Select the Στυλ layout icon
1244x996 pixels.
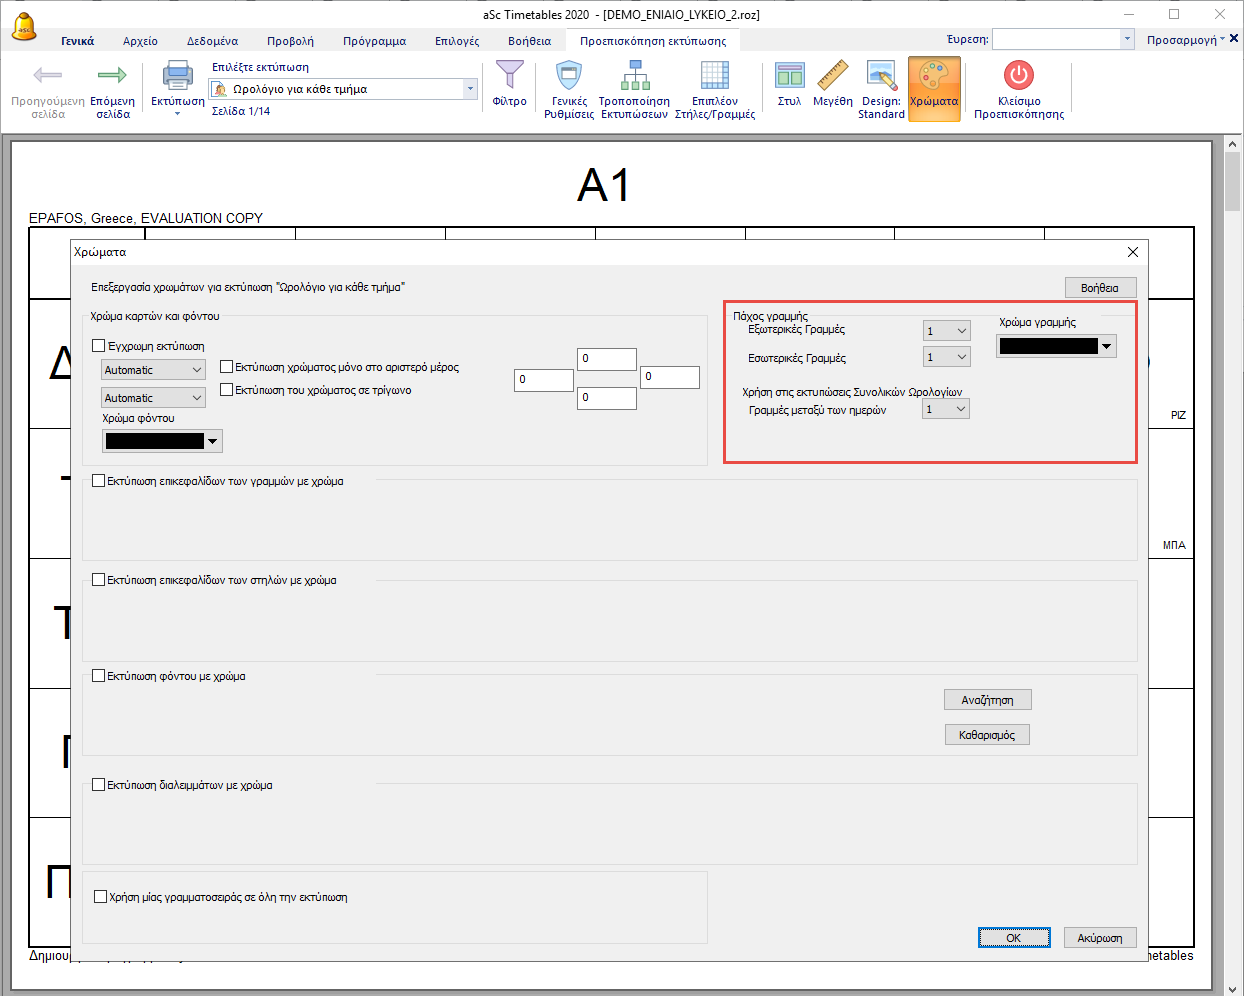tap(789, 76)
